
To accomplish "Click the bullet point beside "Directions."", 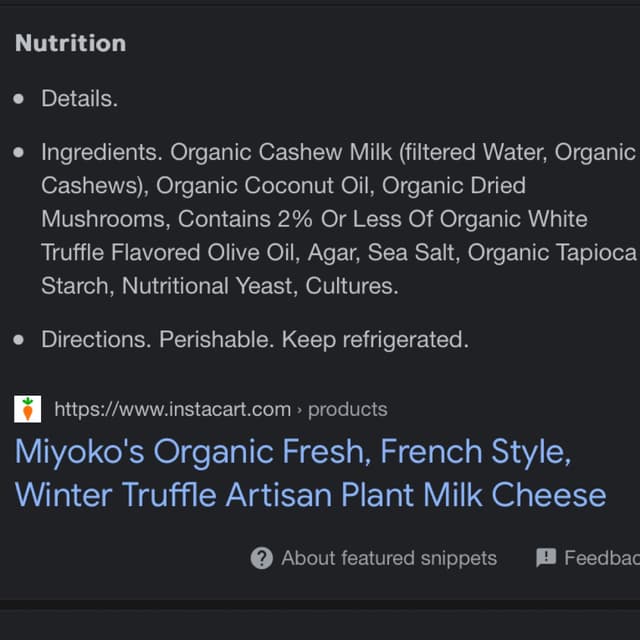I will [x=19, y=341].
